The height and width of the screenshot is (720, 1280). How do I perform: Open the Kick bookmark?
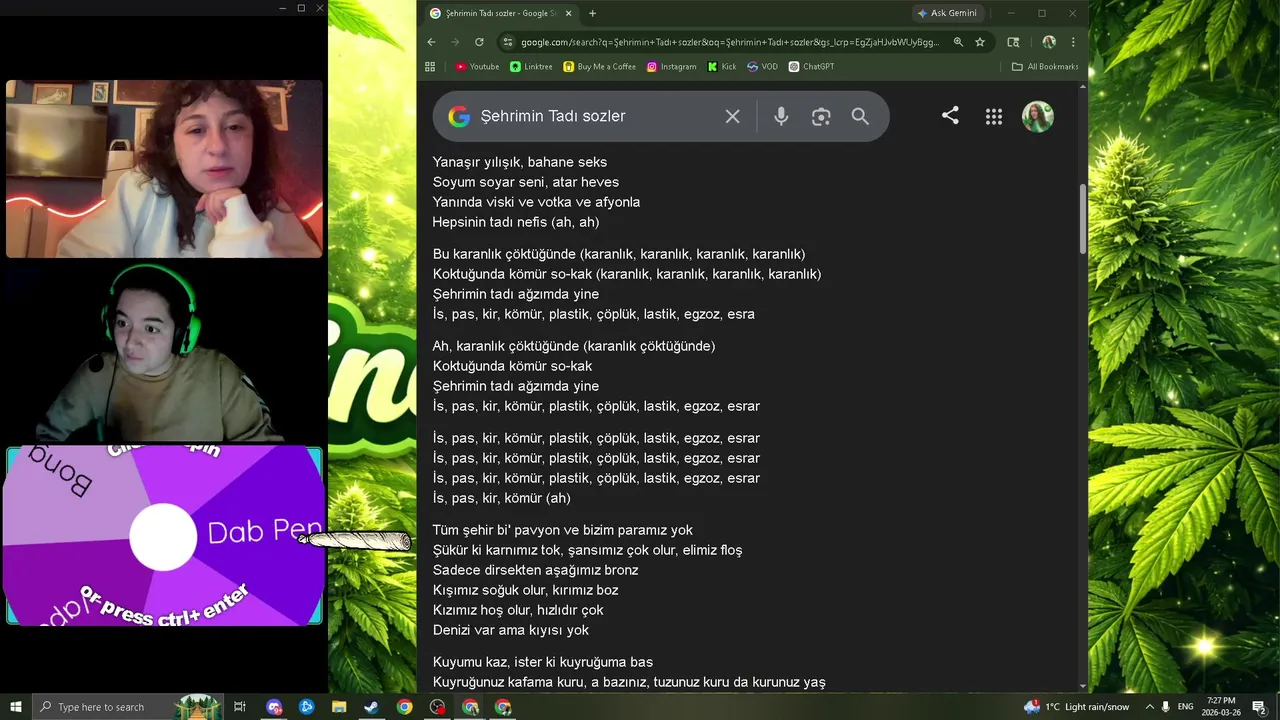point(722,67)
